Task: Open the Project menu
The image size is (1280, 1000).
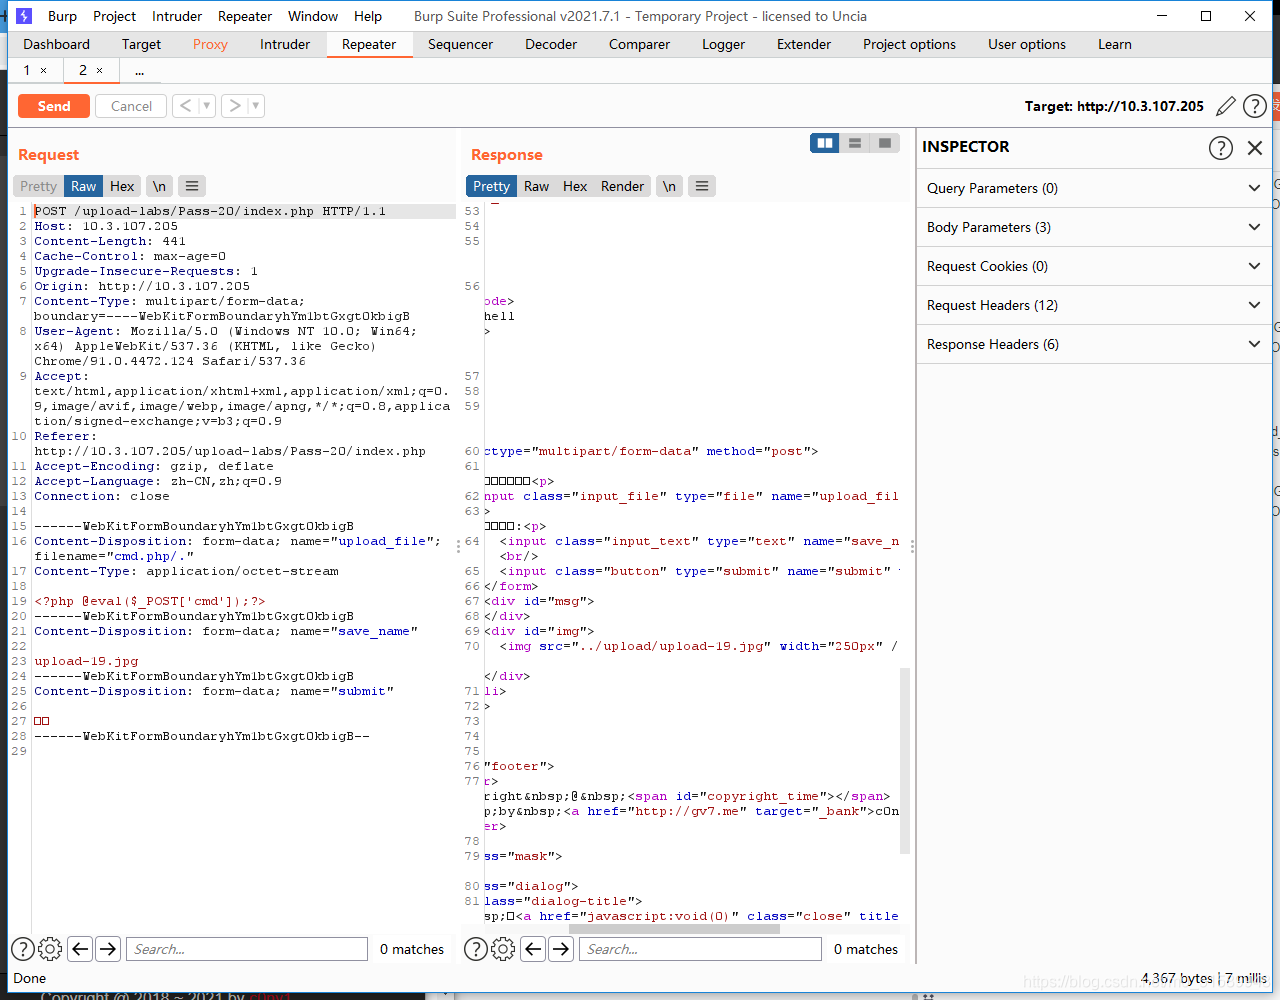Action: point(114,16)
